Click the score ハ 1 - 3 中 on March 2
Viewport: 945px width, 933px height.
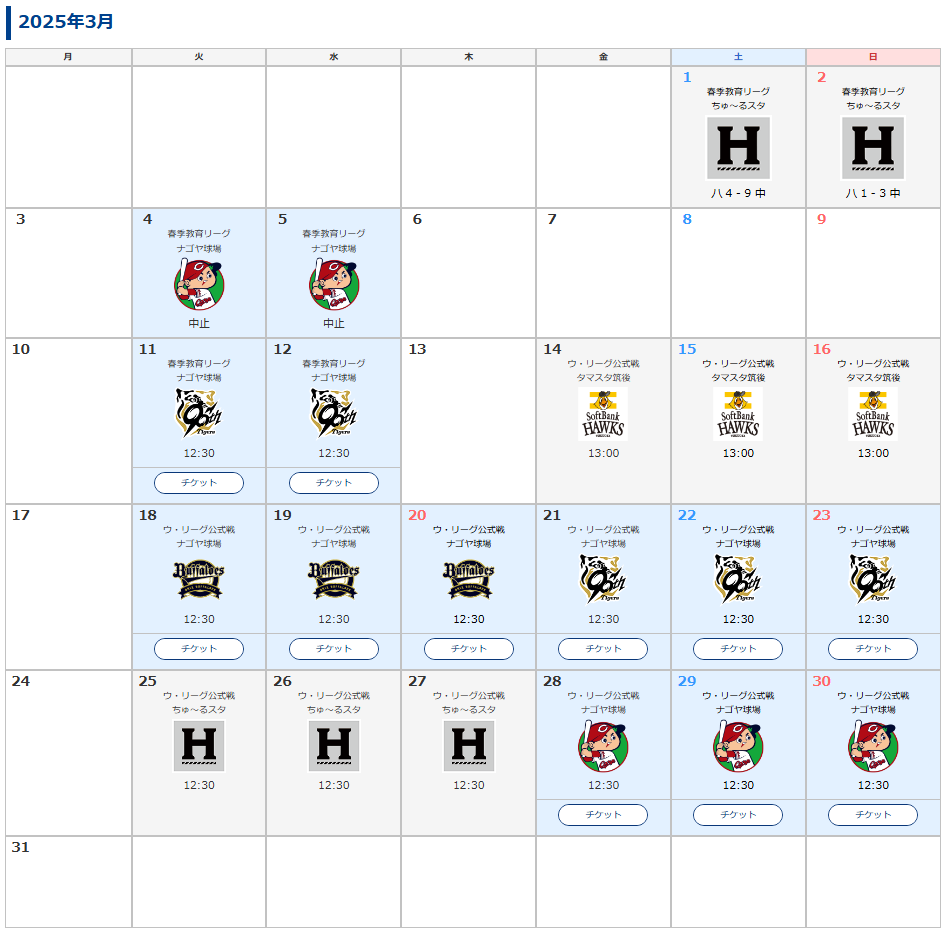coord(873,193)
